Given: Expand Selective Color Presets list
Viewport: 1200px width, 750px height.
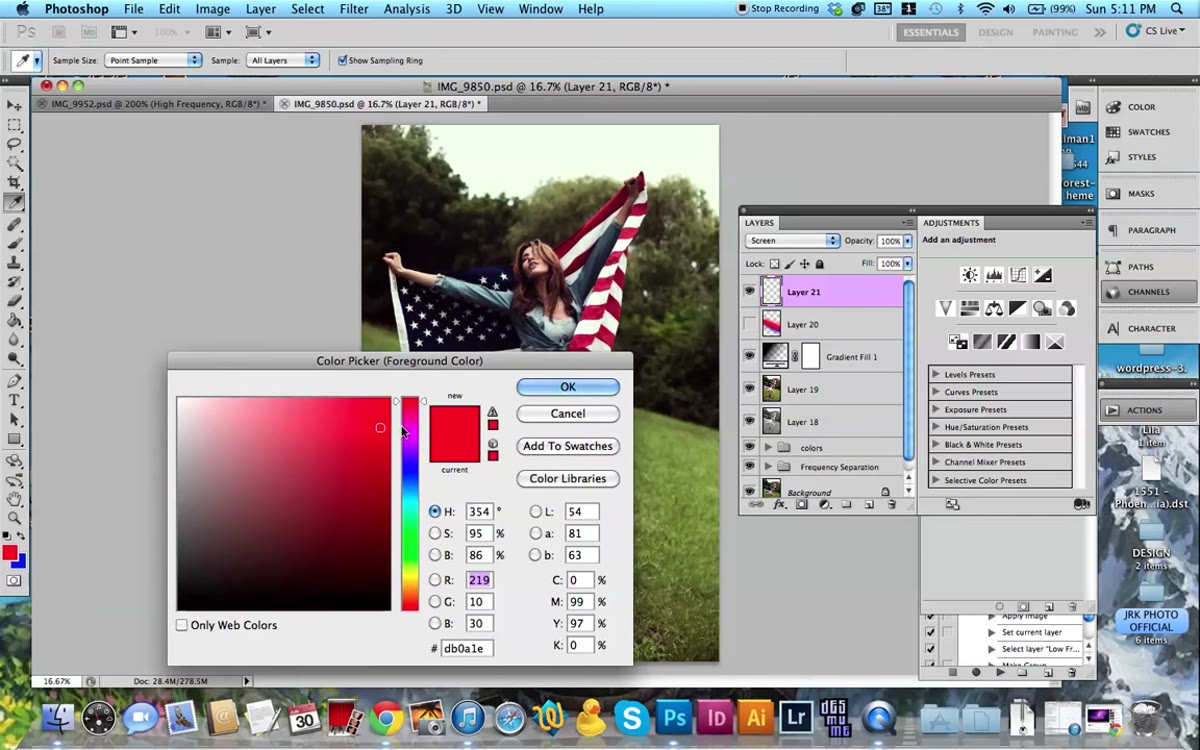Looking at the screenshot, I should click(x=936, y=480).
